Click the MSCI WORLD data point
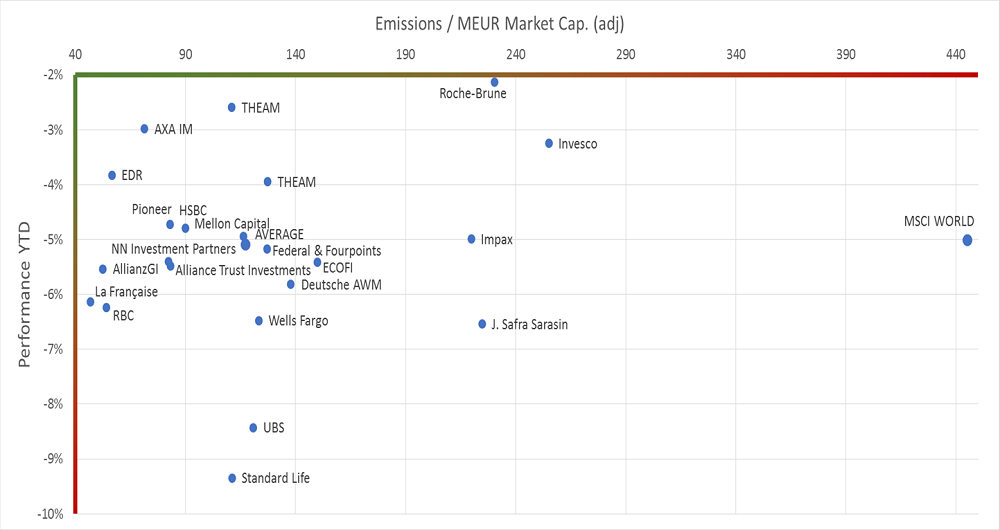The image size is (1000, 530). click(967, 240)
